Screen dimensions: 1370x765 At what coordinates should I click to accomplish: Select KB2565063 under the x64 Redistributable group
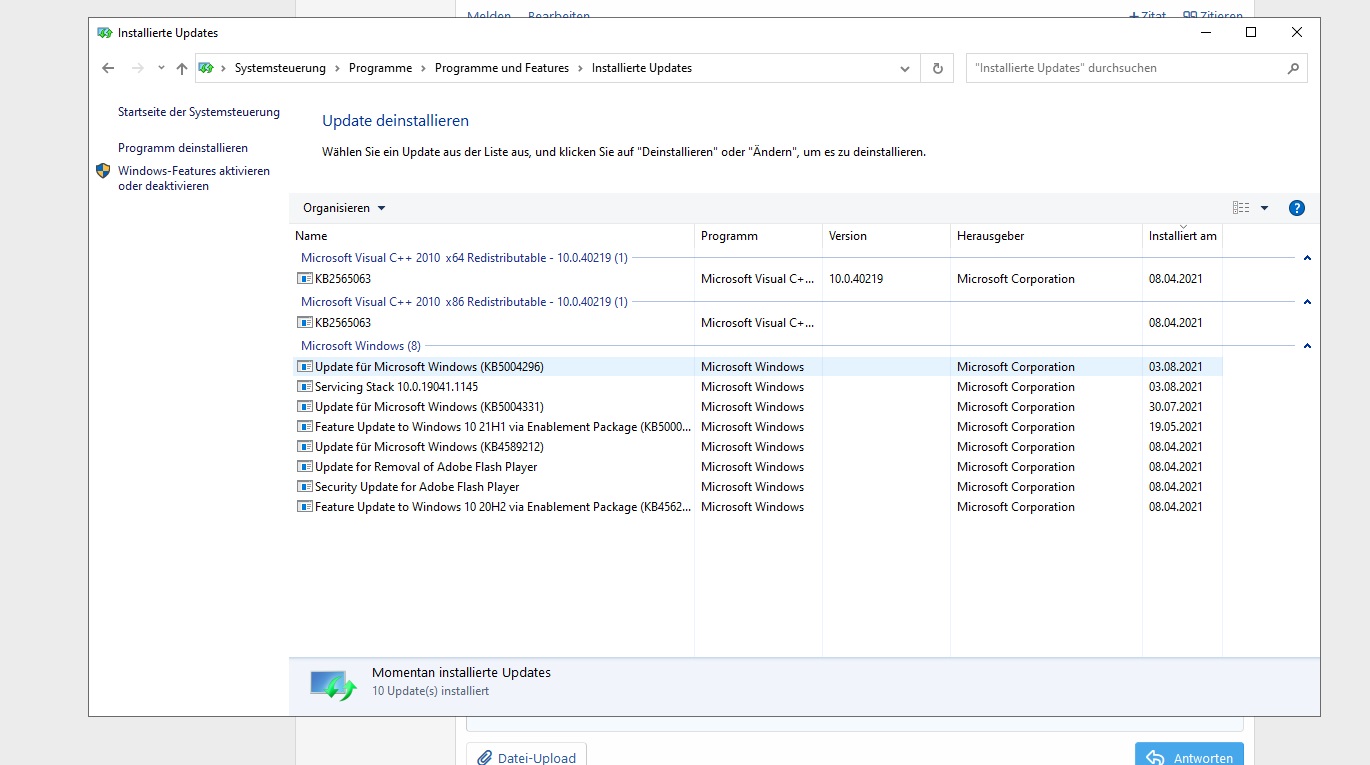click(x=758, y=279)
